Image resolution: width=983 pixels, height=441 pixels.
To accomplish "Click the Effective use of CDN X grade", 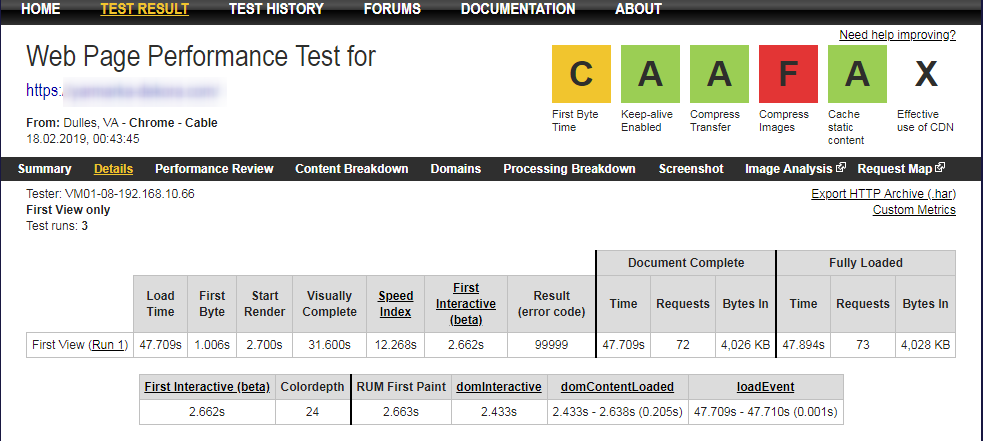I will click(926, 75).
